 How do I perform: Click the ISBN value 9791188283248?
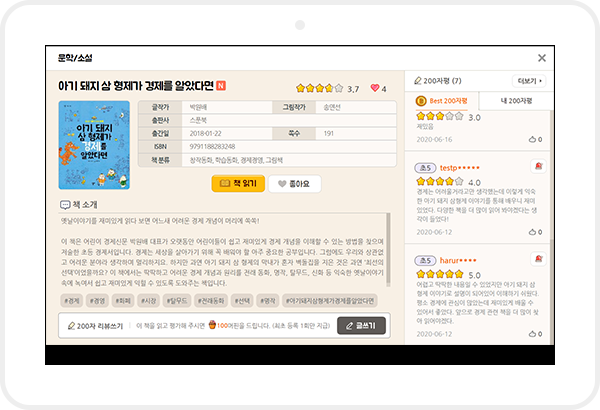[x=212, y=147]
